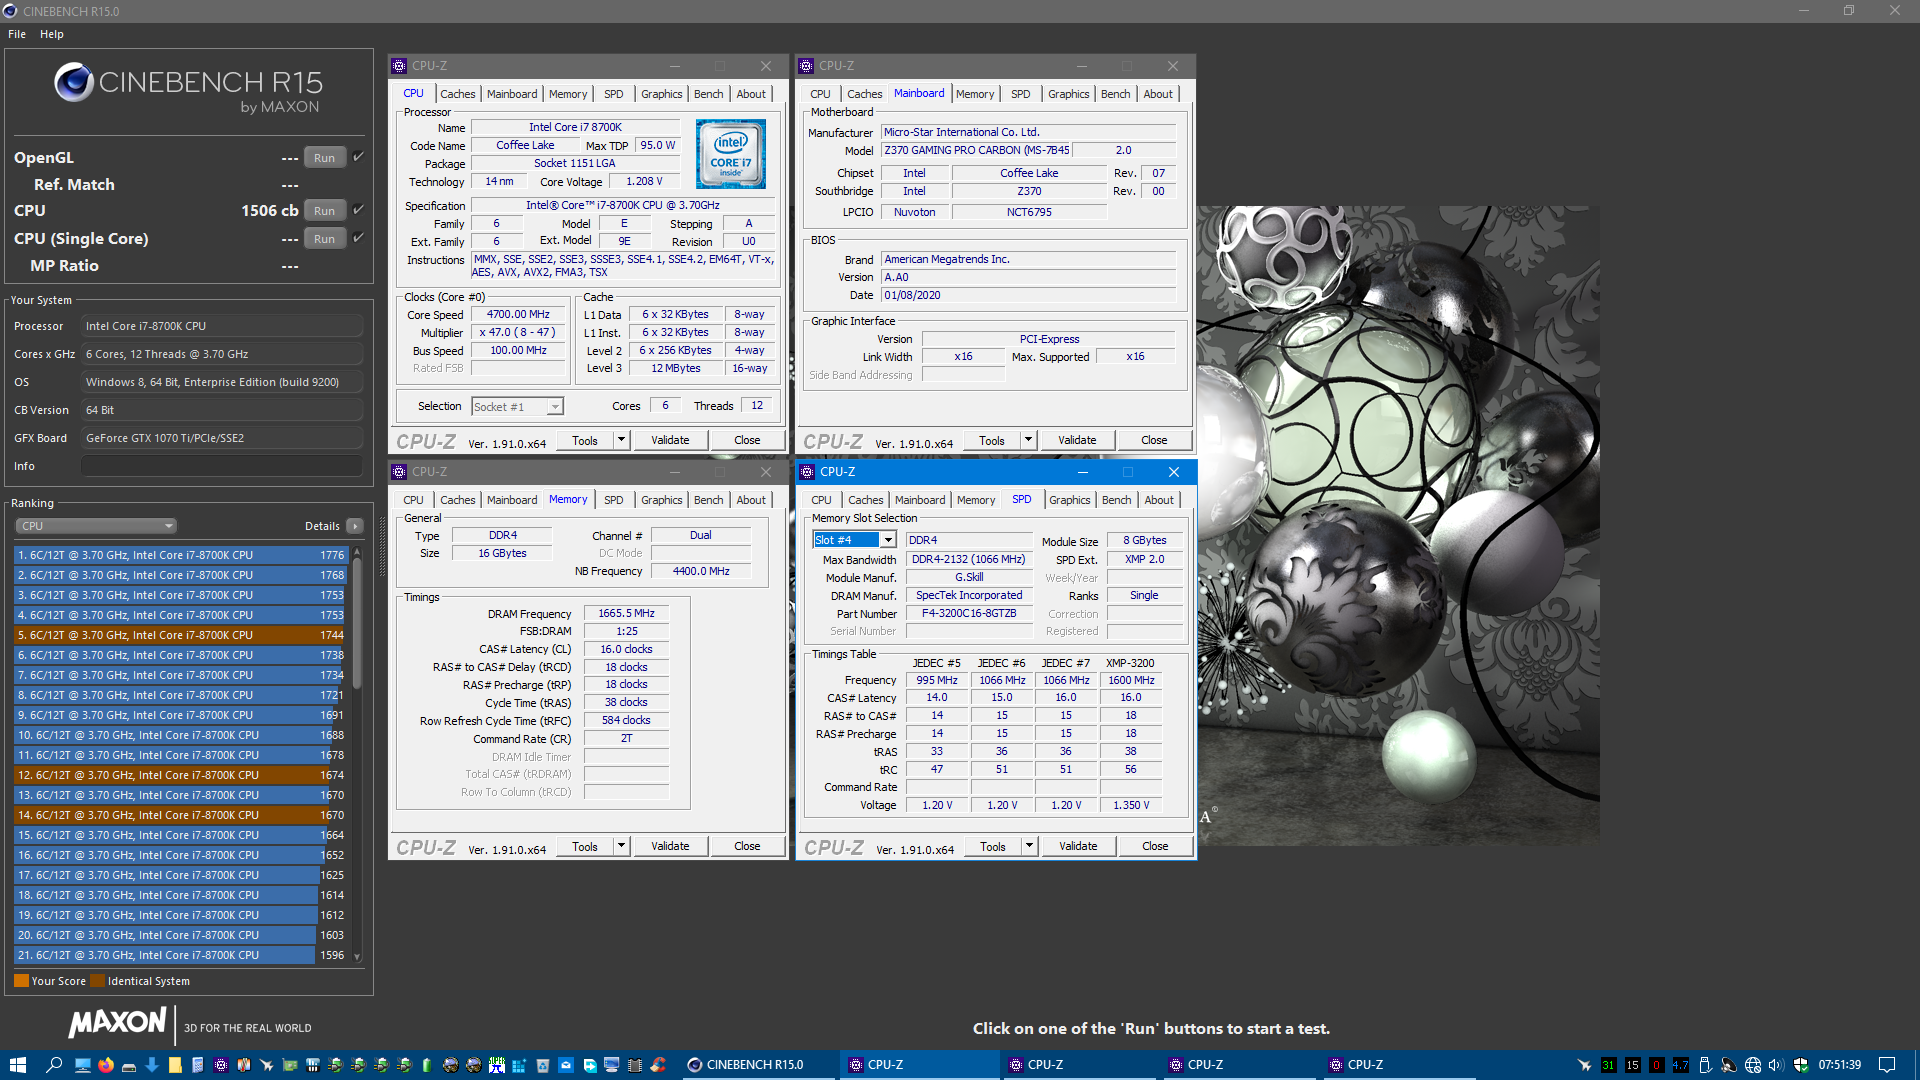This screenshot has width=1920, height=1080.
Task: Open Windows Security shield tray icon
Action: click(x=1801, y=1065)
